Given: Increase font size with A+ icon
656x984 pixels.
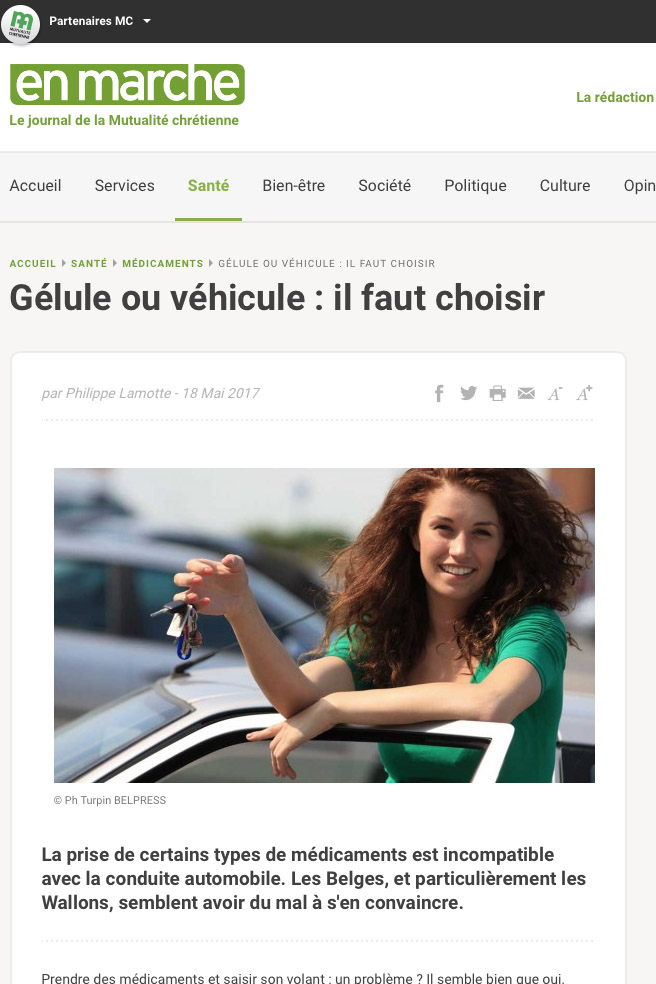Looking at the screenshot, I should 584,393.
